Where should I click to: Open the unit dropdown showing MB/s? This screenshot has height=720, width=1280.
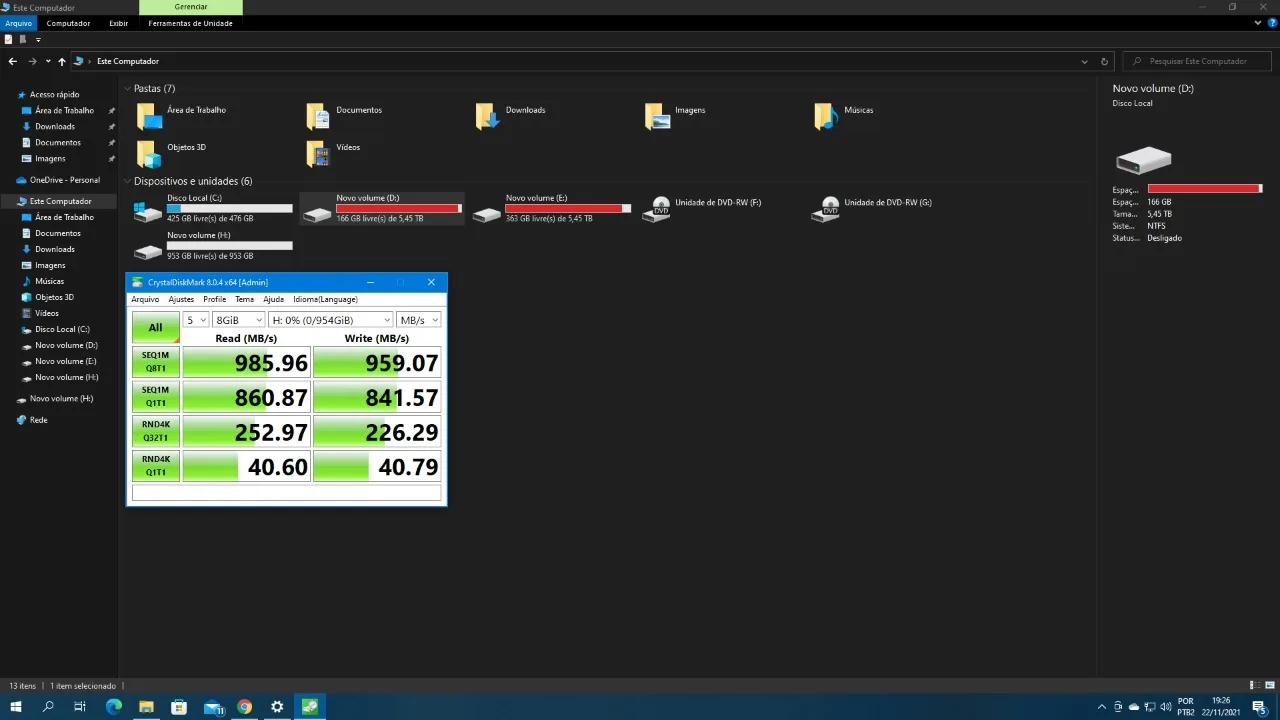coord(419,320)
